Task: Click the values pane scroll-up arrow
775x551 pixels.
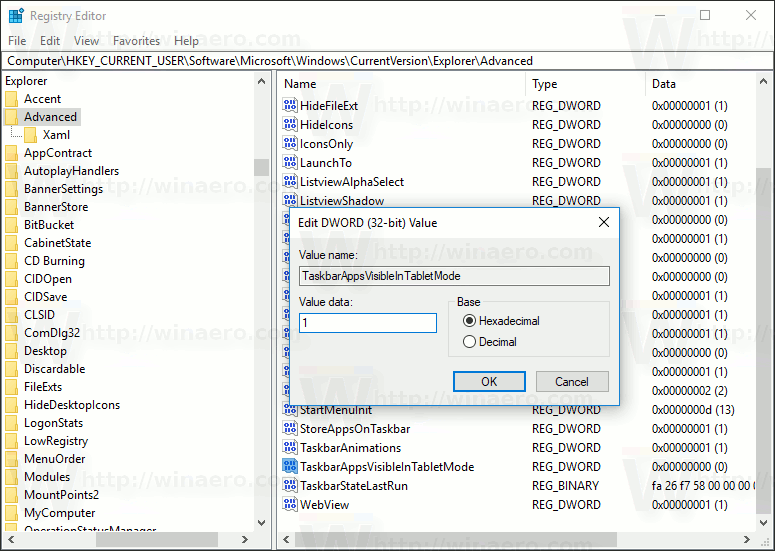Action: tap(763, 82)
